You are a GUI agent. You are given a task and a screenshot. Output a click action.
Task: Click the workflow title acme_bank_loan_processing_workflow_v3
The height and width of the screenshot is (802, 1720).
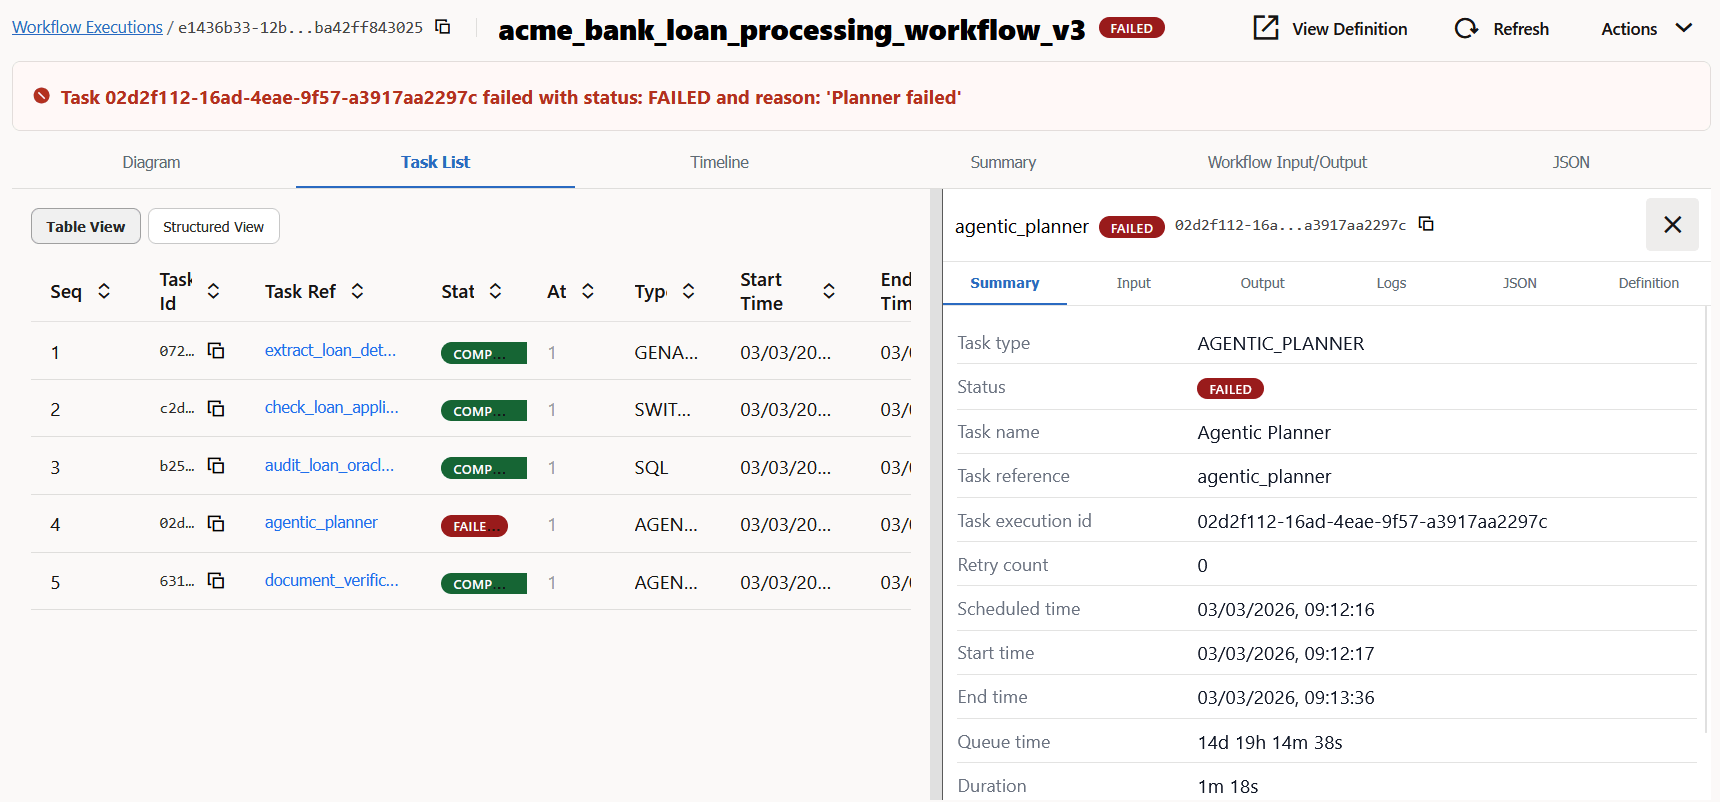[791, 30]
